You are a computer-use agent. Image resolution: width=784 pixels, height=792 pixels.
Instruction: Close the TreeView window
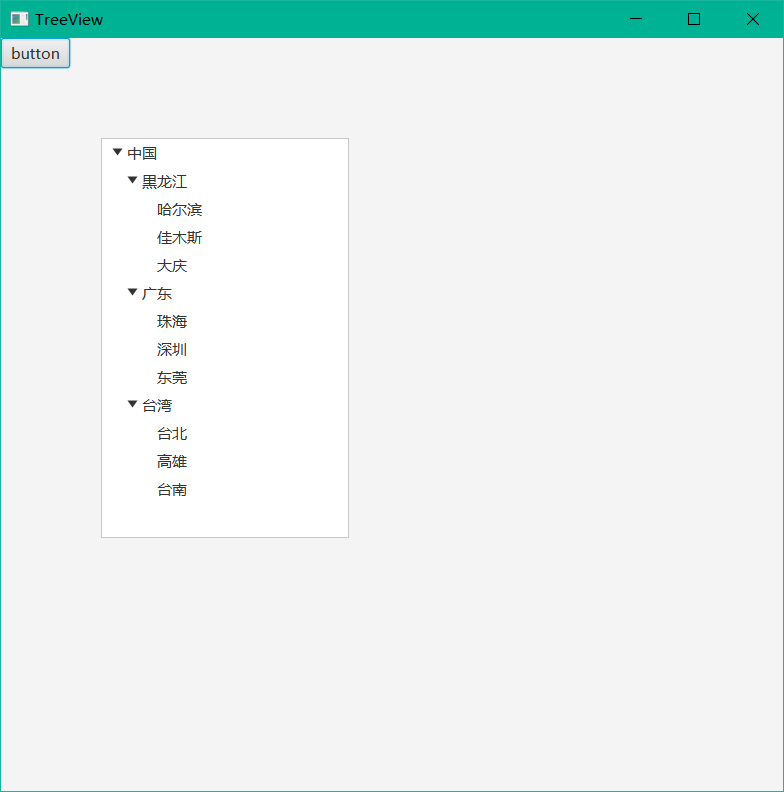coord(753,19)
